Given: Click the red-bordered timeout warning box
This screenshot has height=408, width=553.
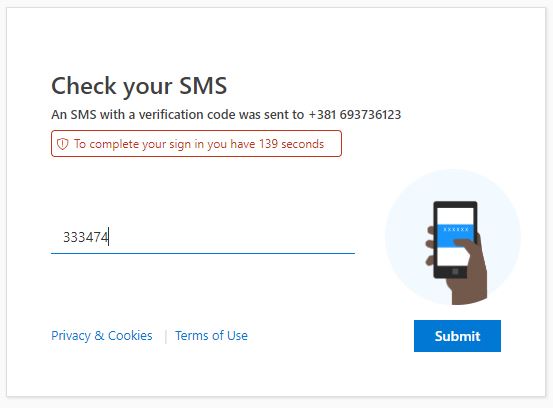Looking at the screenshot, I should tap(196, 144).
